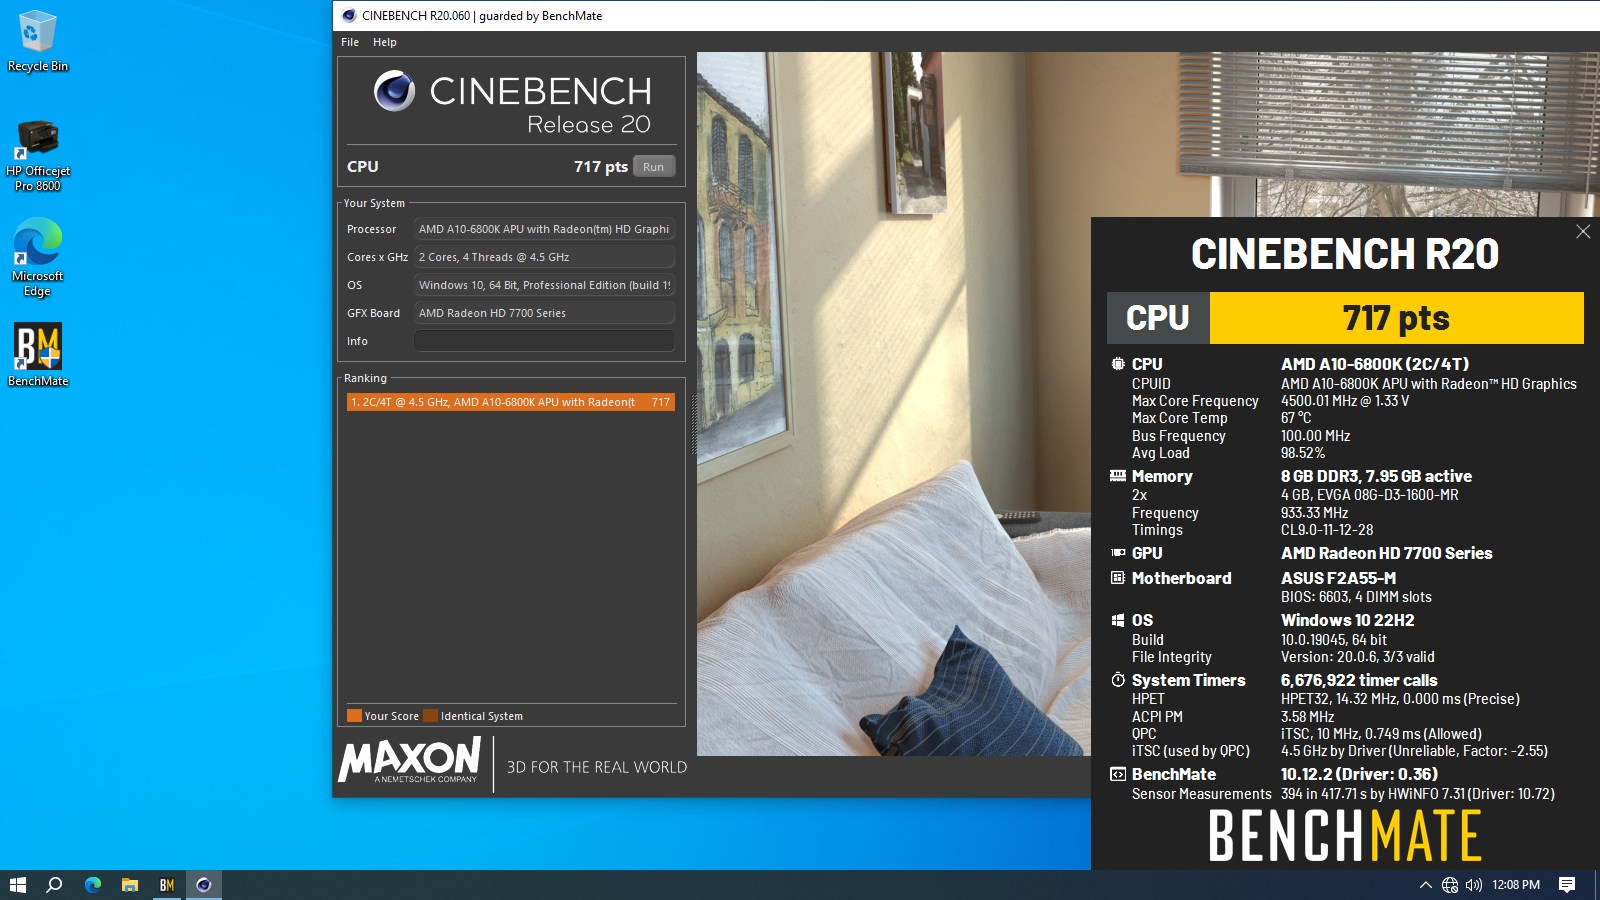Run the CPU benchmark
Screen dimensions: 1600x900
coord(654,167)
